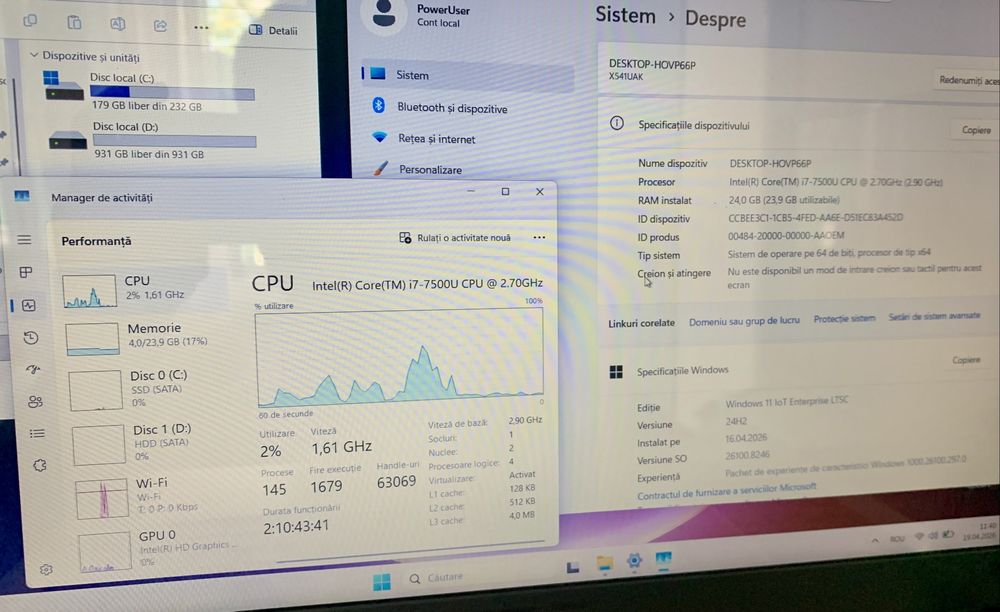Show hidden tray icons chevron
1000x612 pixels.
pyautogui.click(x=875, y=540)
